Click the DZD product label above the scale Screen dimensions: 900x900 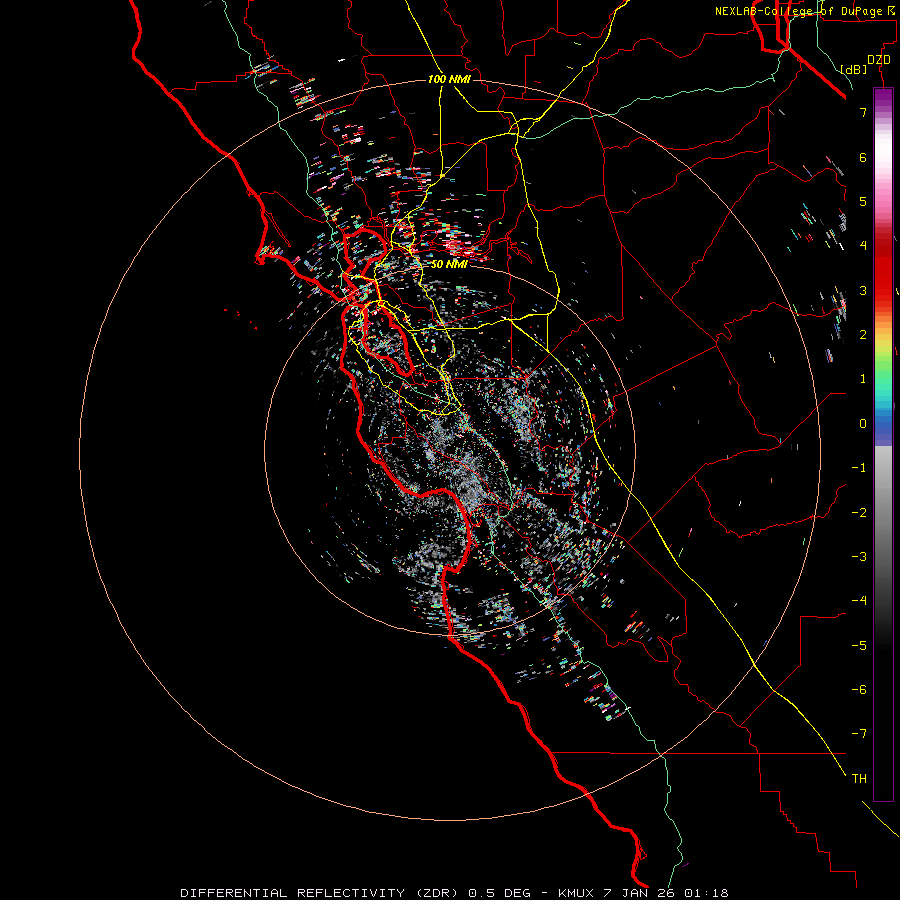879,60
